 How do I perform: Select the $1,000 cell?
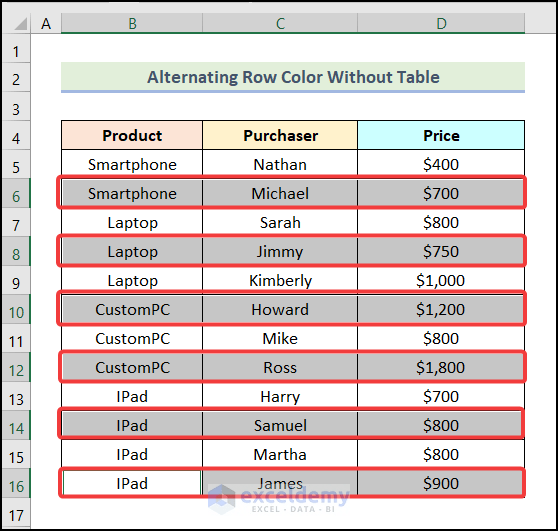click(441, 280)
